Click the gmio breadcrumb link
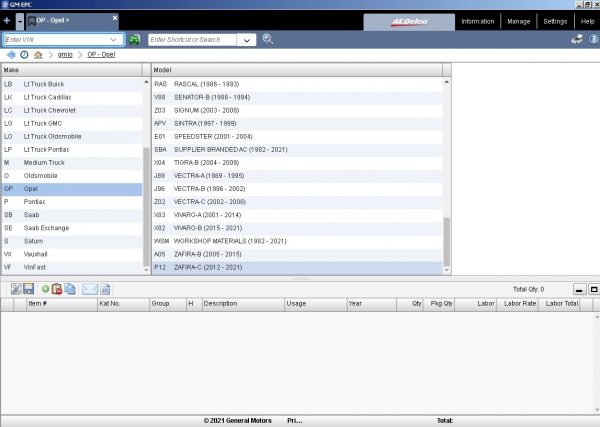 [65, 55]
